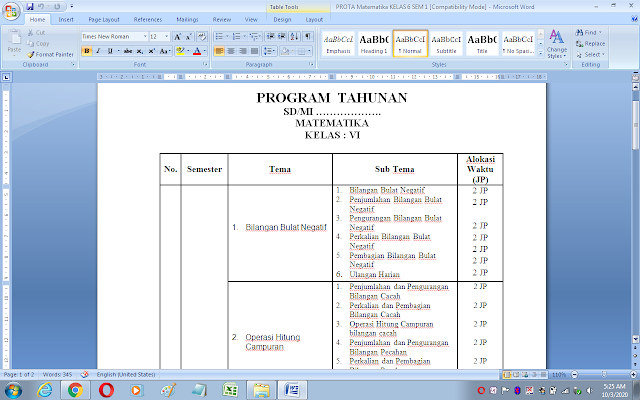Center-align the paragraph
This screenshot has height=400, width=640.
pos(231,51)
